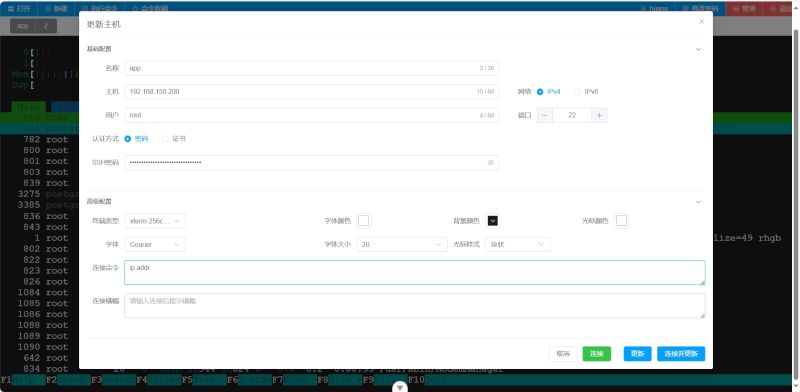Collapse the 高级配置 section chevron

[698, 202]
